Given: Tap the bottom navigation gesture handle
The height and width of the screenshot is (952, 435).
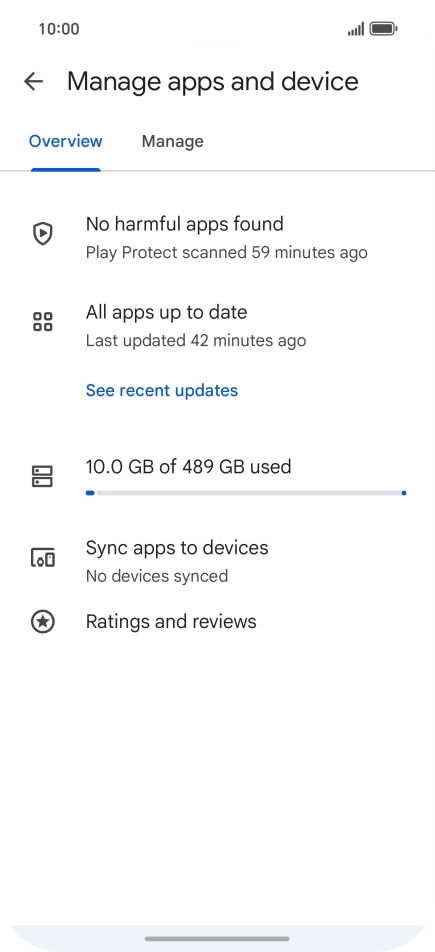Looking at the screenshot, I should click(x=218, y=939).
